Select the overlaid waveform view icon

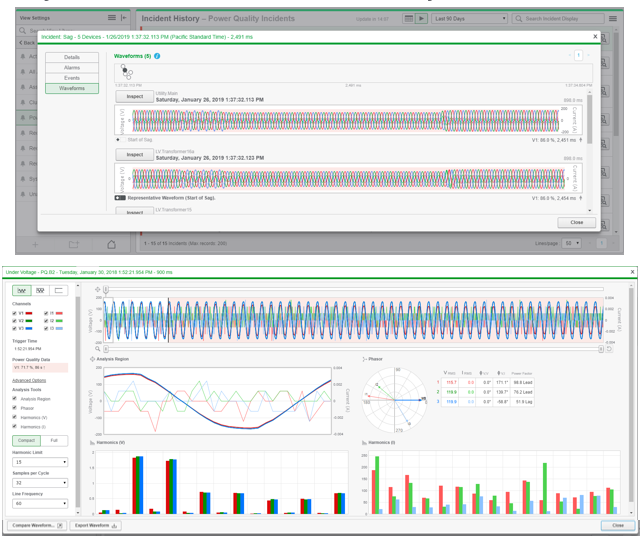click(22, 290)
